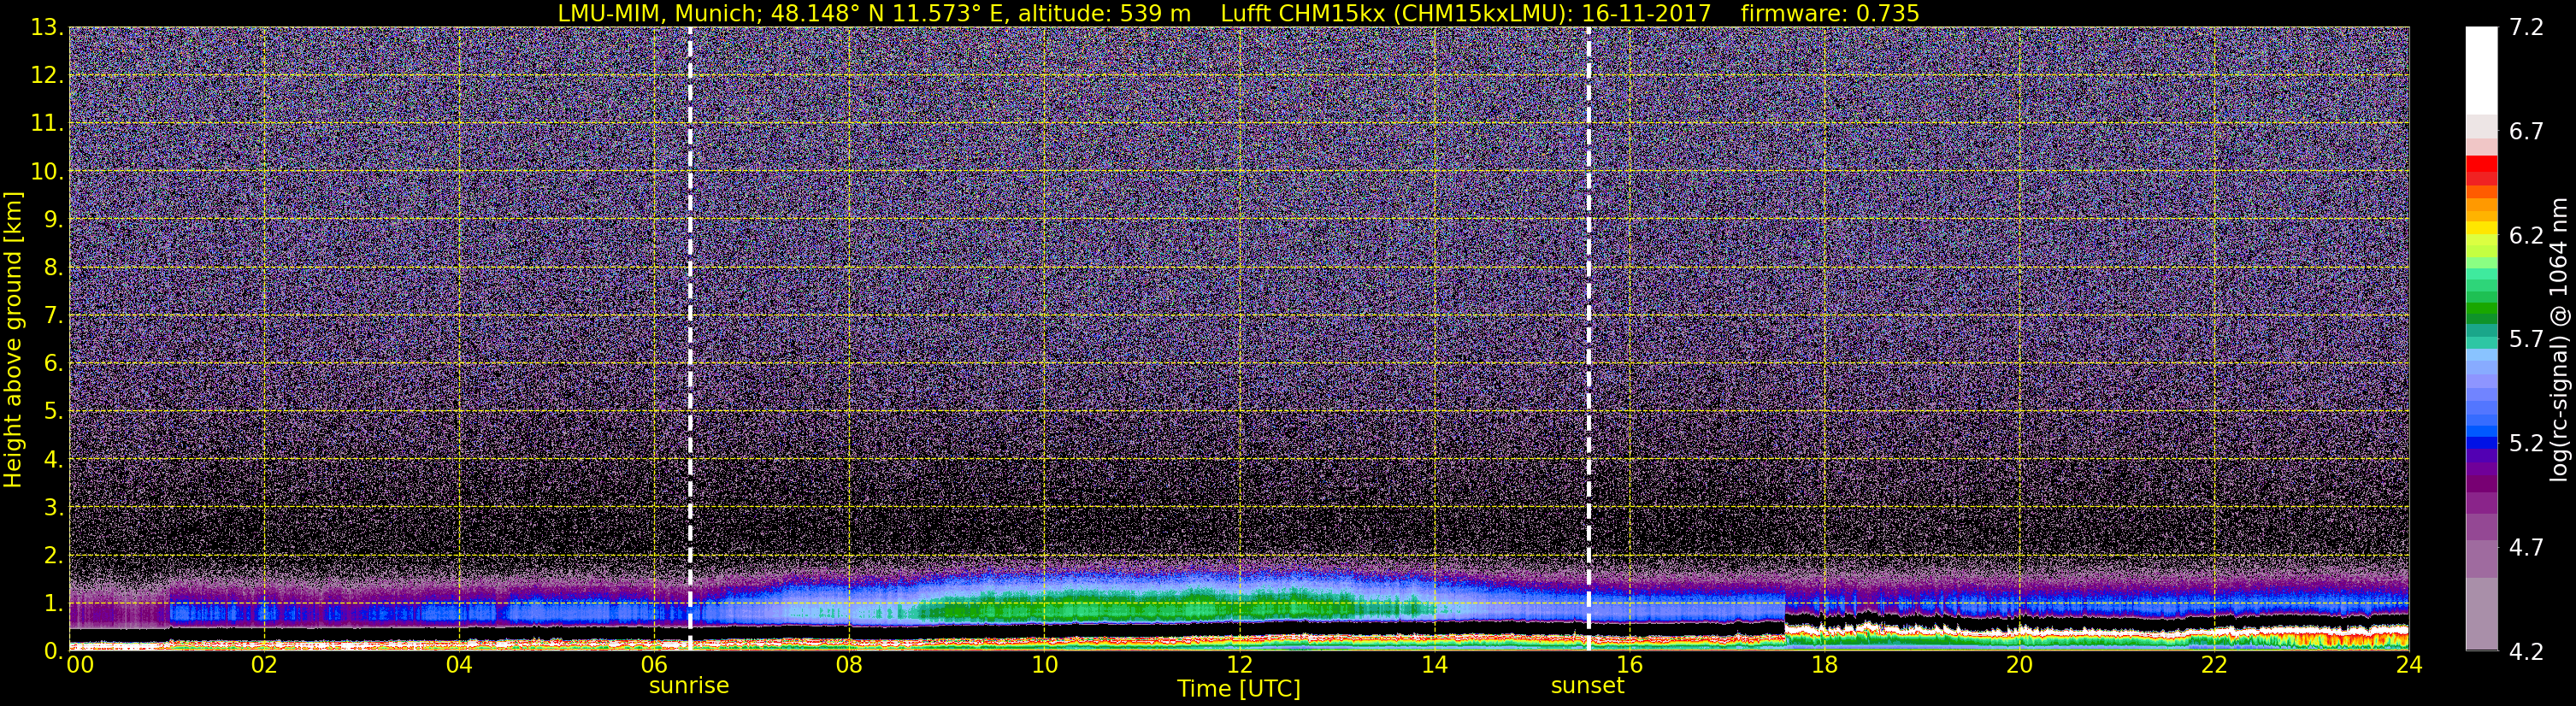2576x706 pixels.
Task: Click the '04' time tick label
Action: tap(459, 665)
